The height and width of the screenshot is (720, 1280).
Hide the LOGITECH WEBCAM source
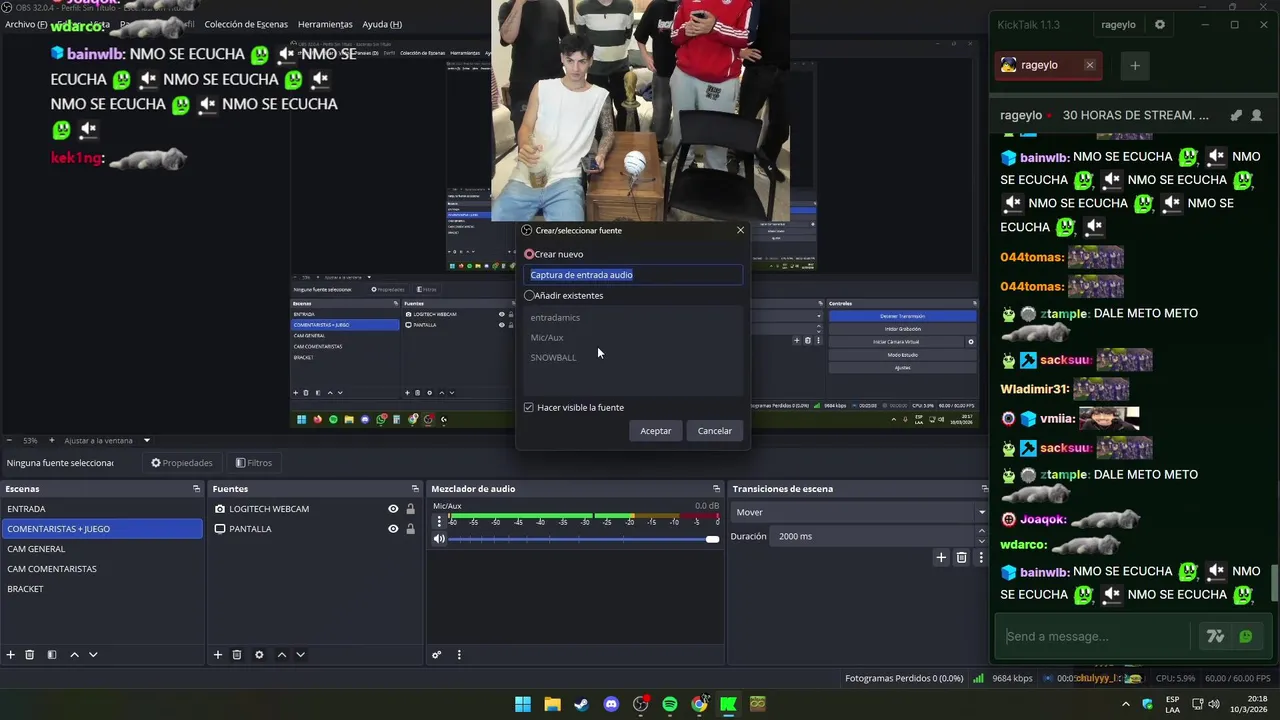coord(393,509)
